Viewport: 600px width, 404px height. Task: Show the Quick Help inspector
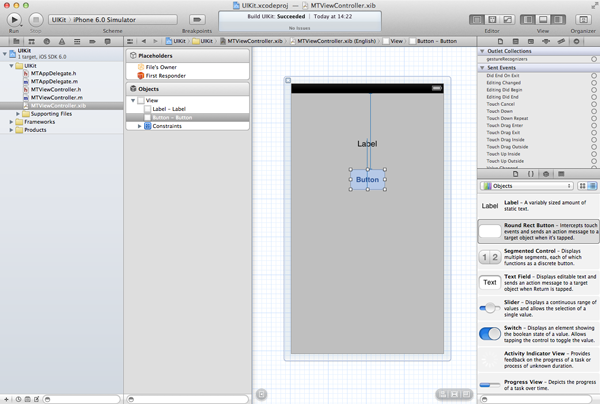coord(515,41)
